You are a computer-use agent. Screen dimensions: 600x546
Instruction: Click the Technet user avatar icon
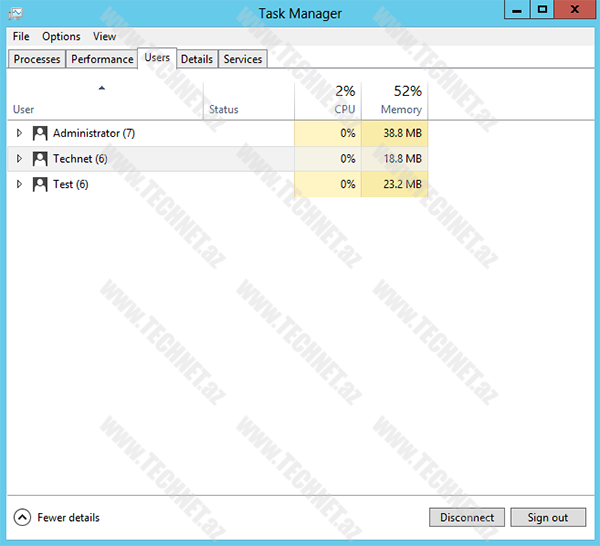[x=40, y=159]
